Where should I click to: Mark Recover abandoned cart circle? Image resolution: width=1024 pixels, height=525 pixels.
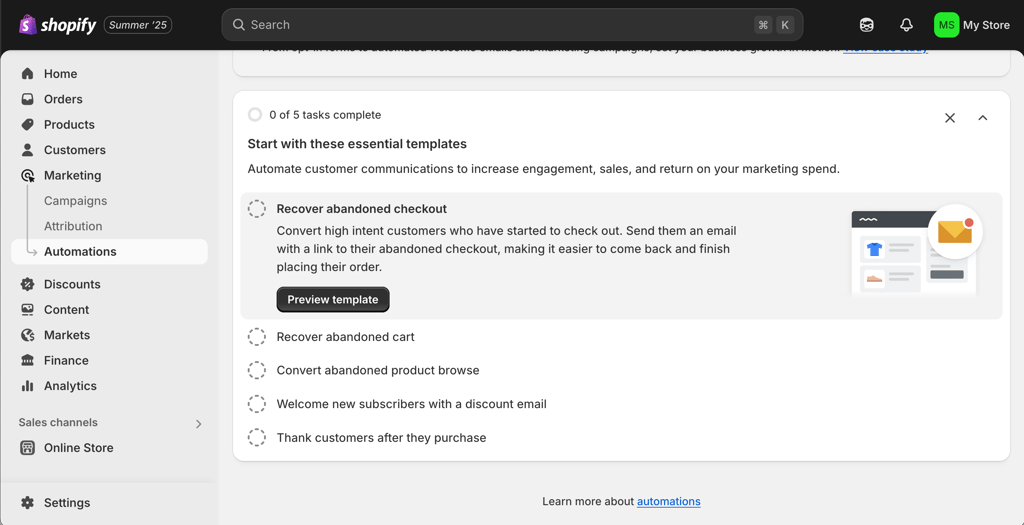click(257, 337)
